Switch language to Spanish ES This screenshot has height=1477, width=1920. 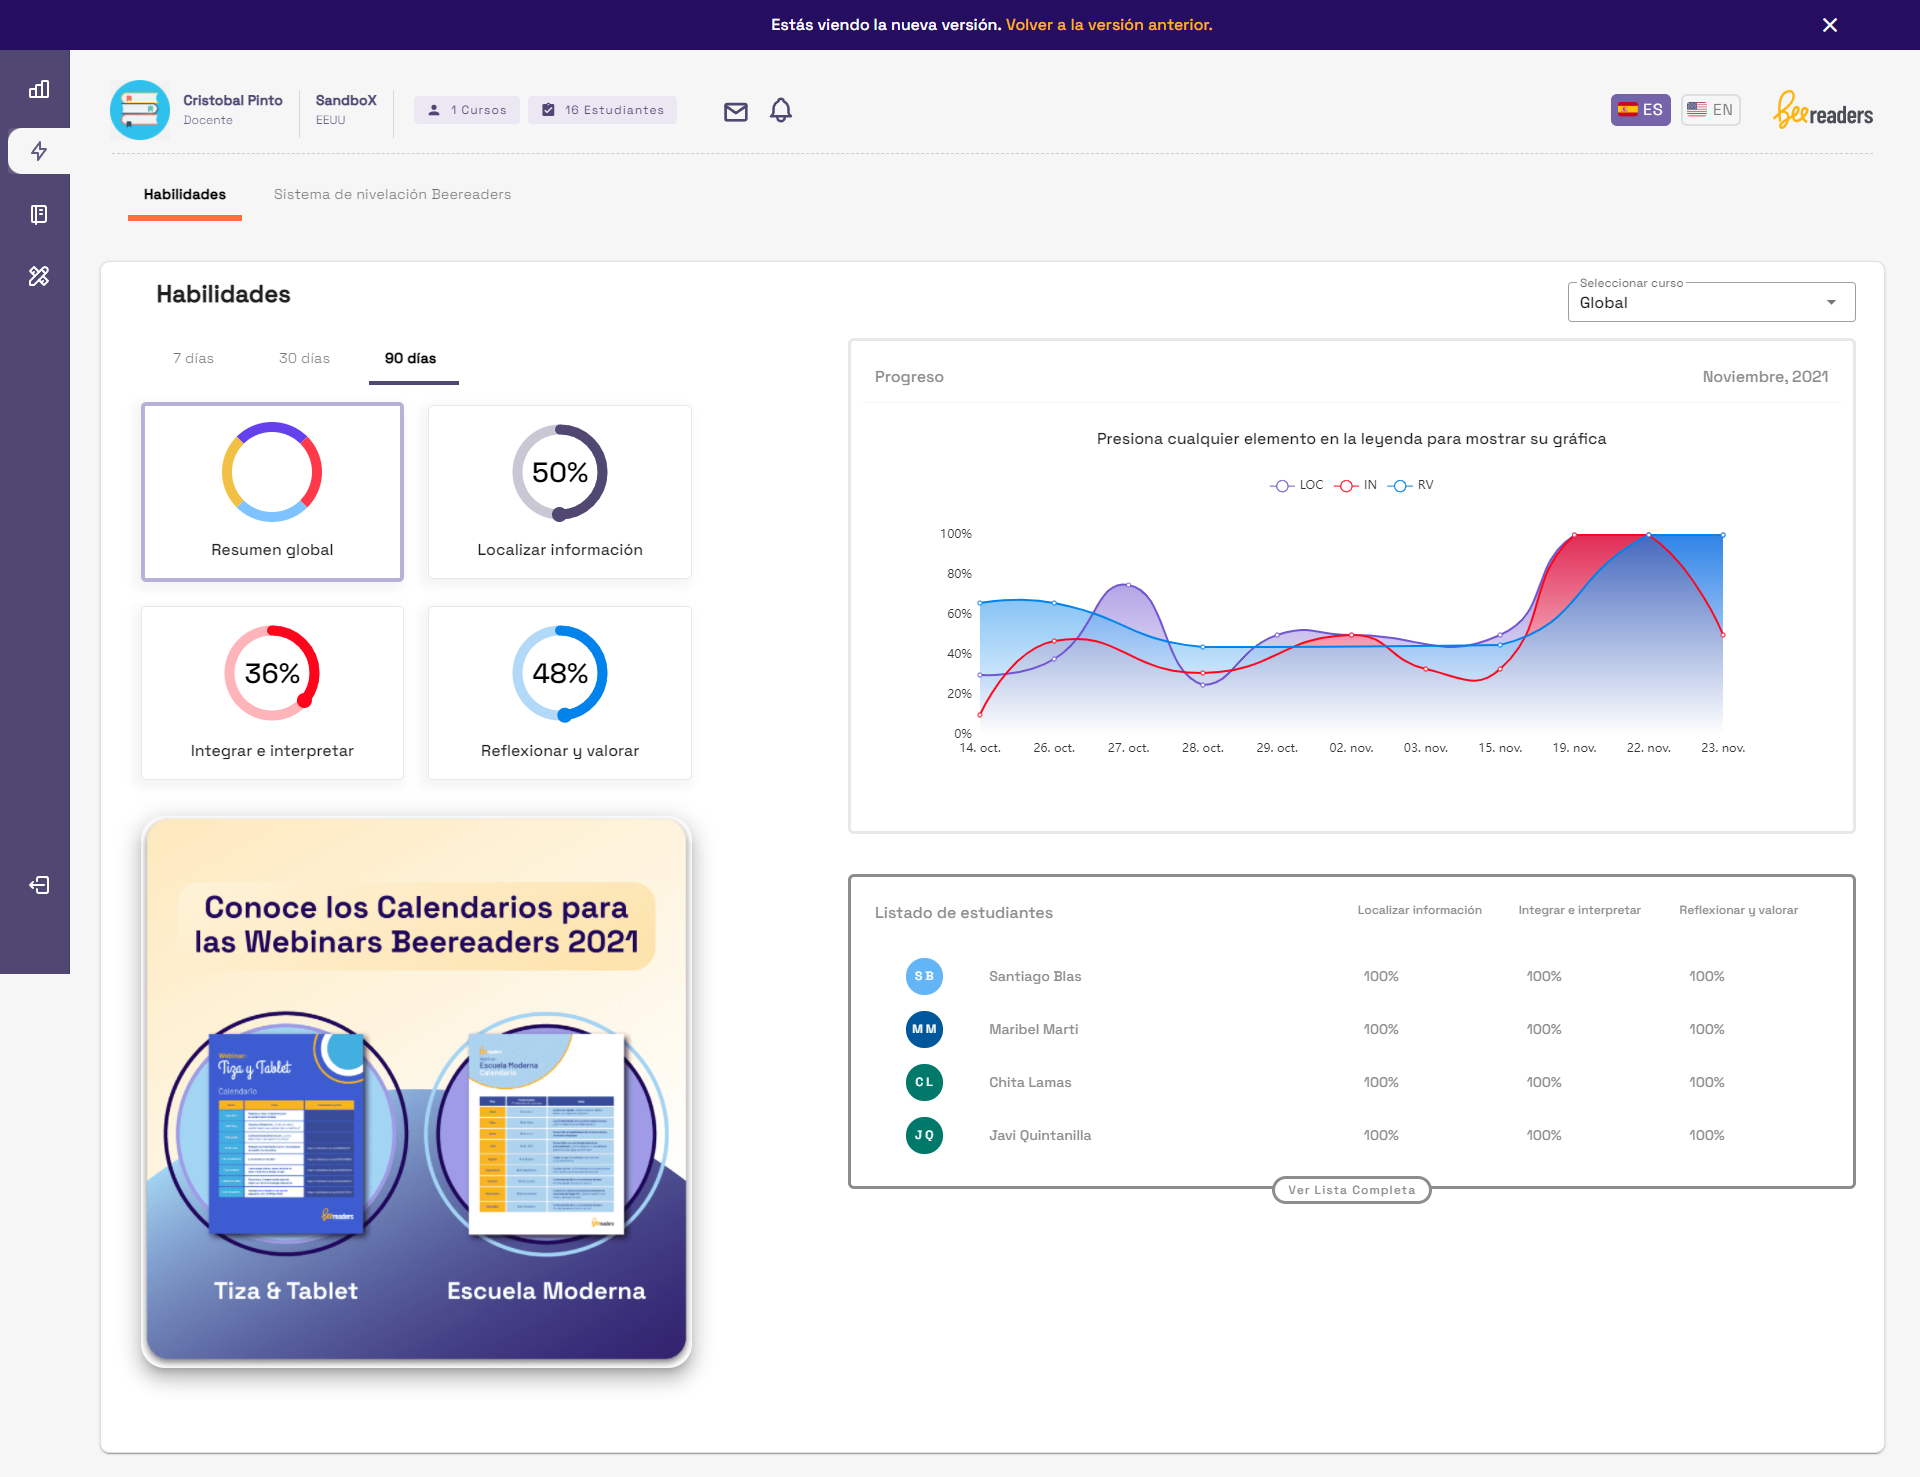[x=1640, y=110]
